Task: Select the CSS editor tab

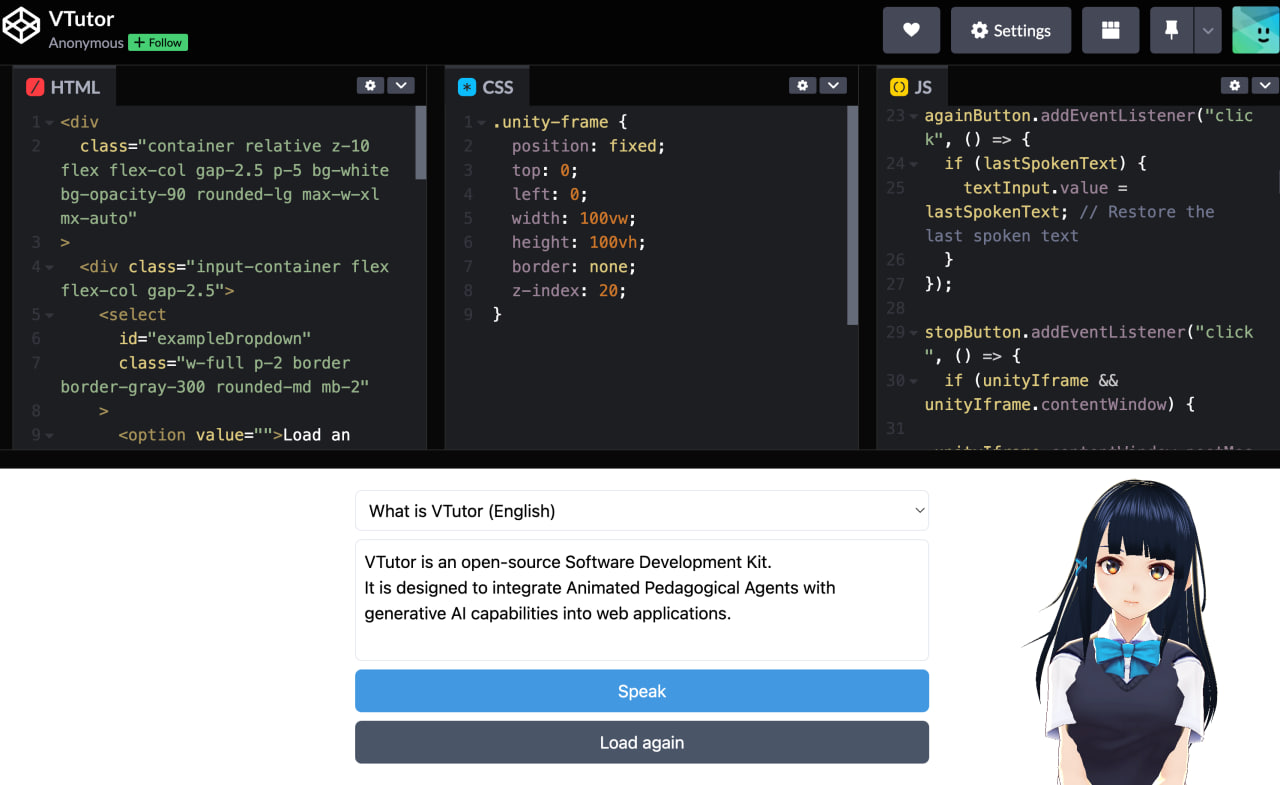Action: click(x=486, y=87)
